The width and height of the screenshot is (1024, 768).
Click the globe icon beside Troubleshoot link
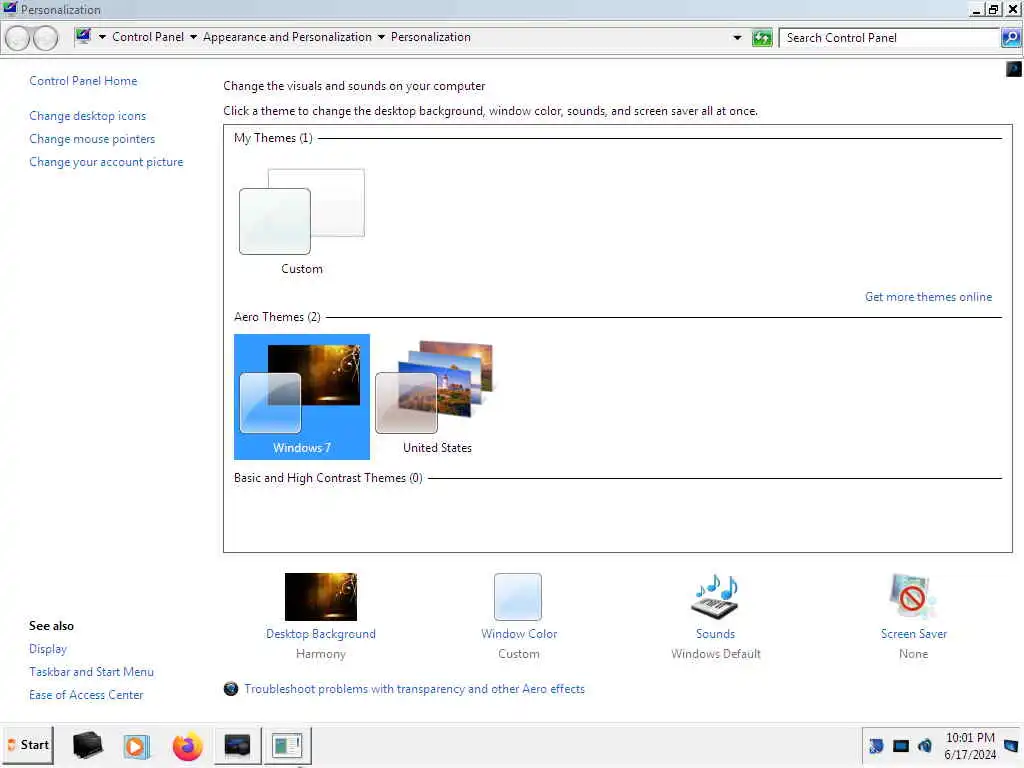coord(231,689)
